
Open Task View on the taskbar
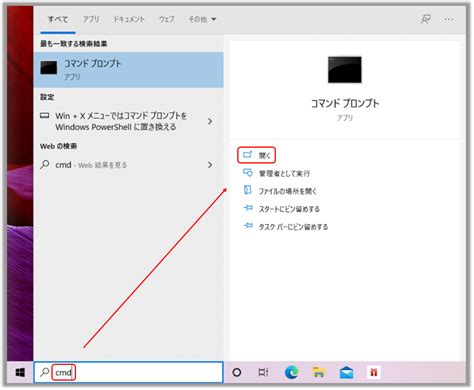click(x=263, y=372)
